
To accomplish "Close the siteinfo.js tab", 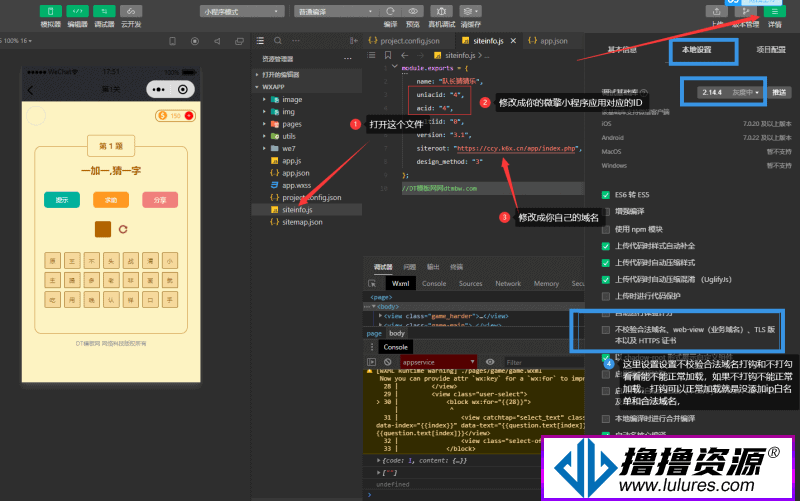I will coord(513,41).
